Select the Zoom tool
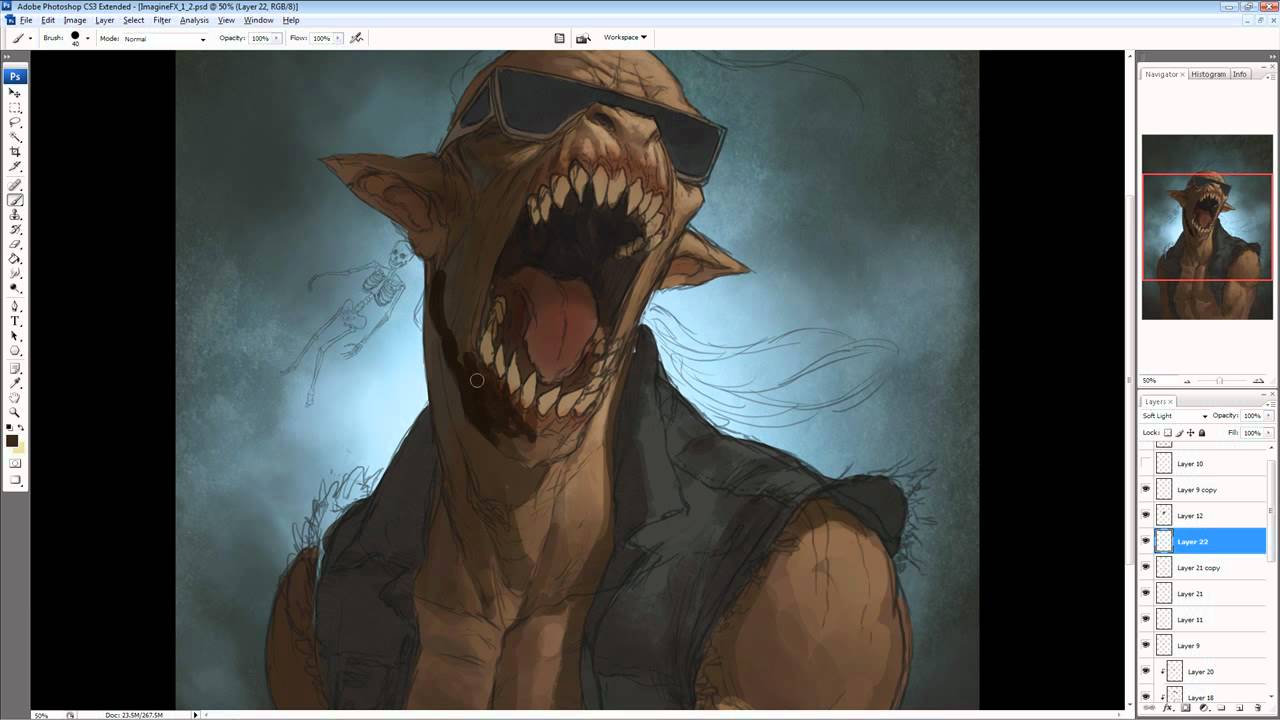Viewport: 1280px width, 720px height. (x=15, y=412)
